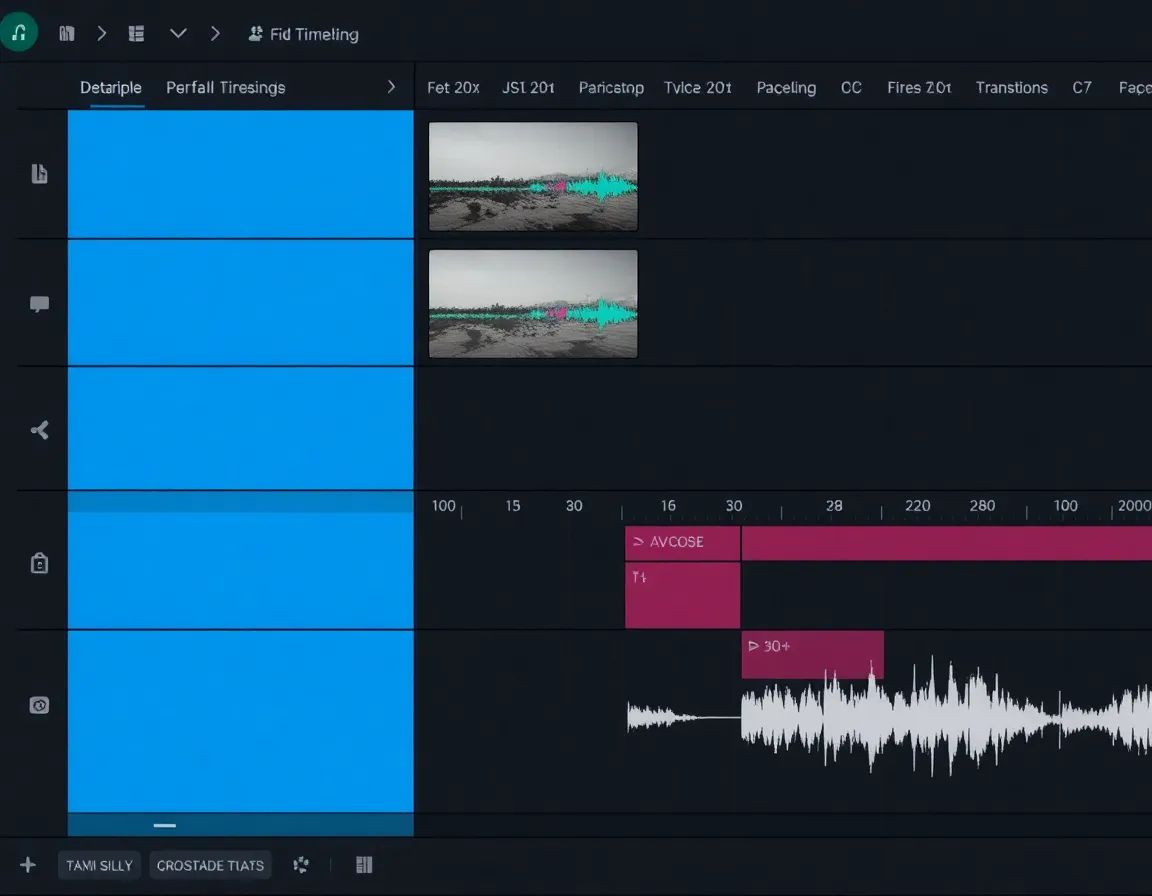Viewport: 1152px width, 896px height.
Task: Open the Transtions tab
Action: [x=1011, y=87]
